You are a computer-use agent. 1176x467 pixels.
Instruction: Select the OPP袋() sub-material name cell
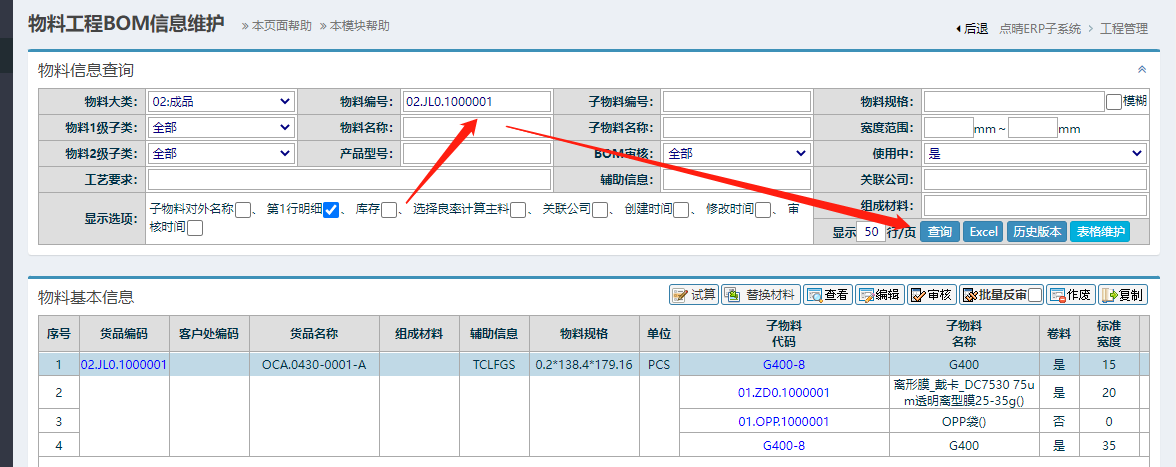click(x=964, y=421)
